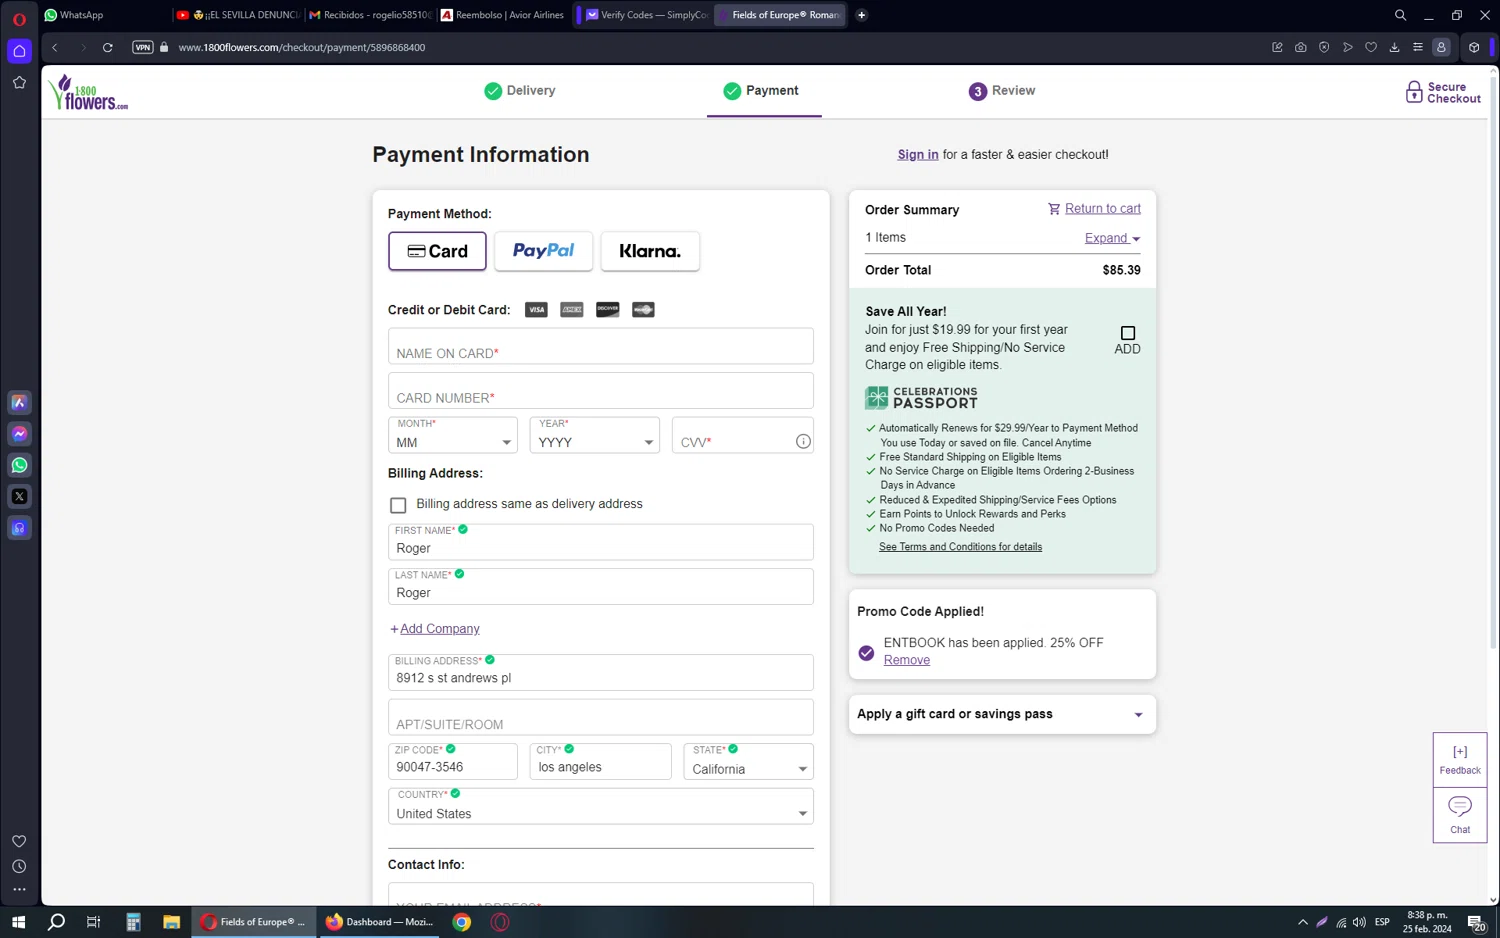Open the browser tab search icon

1400,15
